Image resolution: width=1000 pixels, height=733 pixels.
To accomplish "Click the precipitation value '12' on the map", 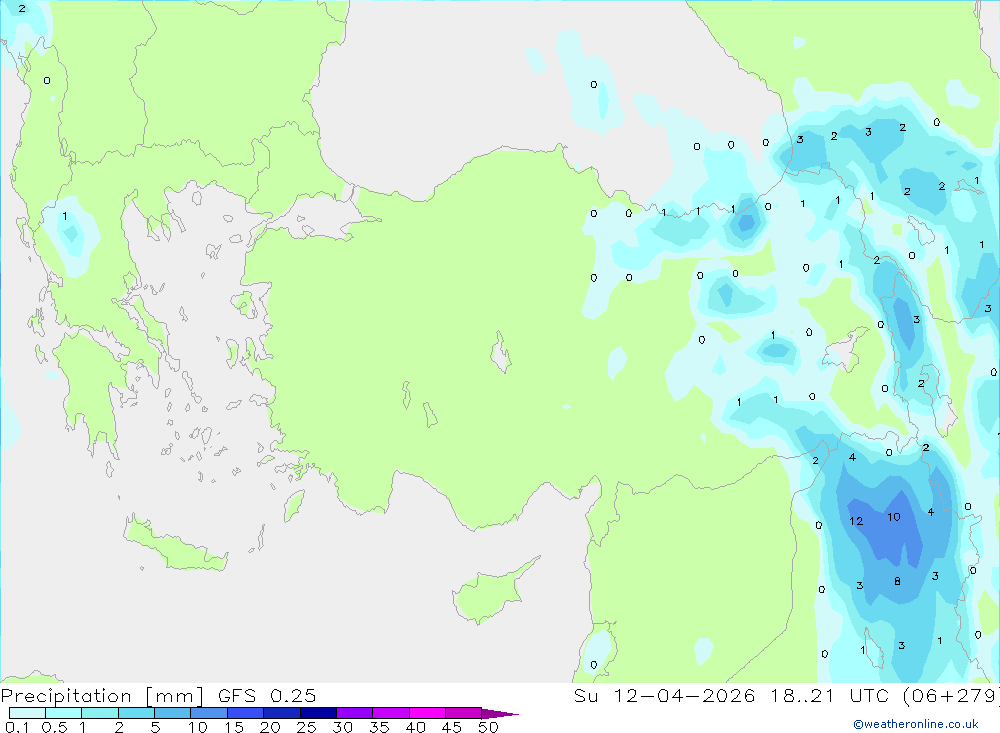I will 856,521.
